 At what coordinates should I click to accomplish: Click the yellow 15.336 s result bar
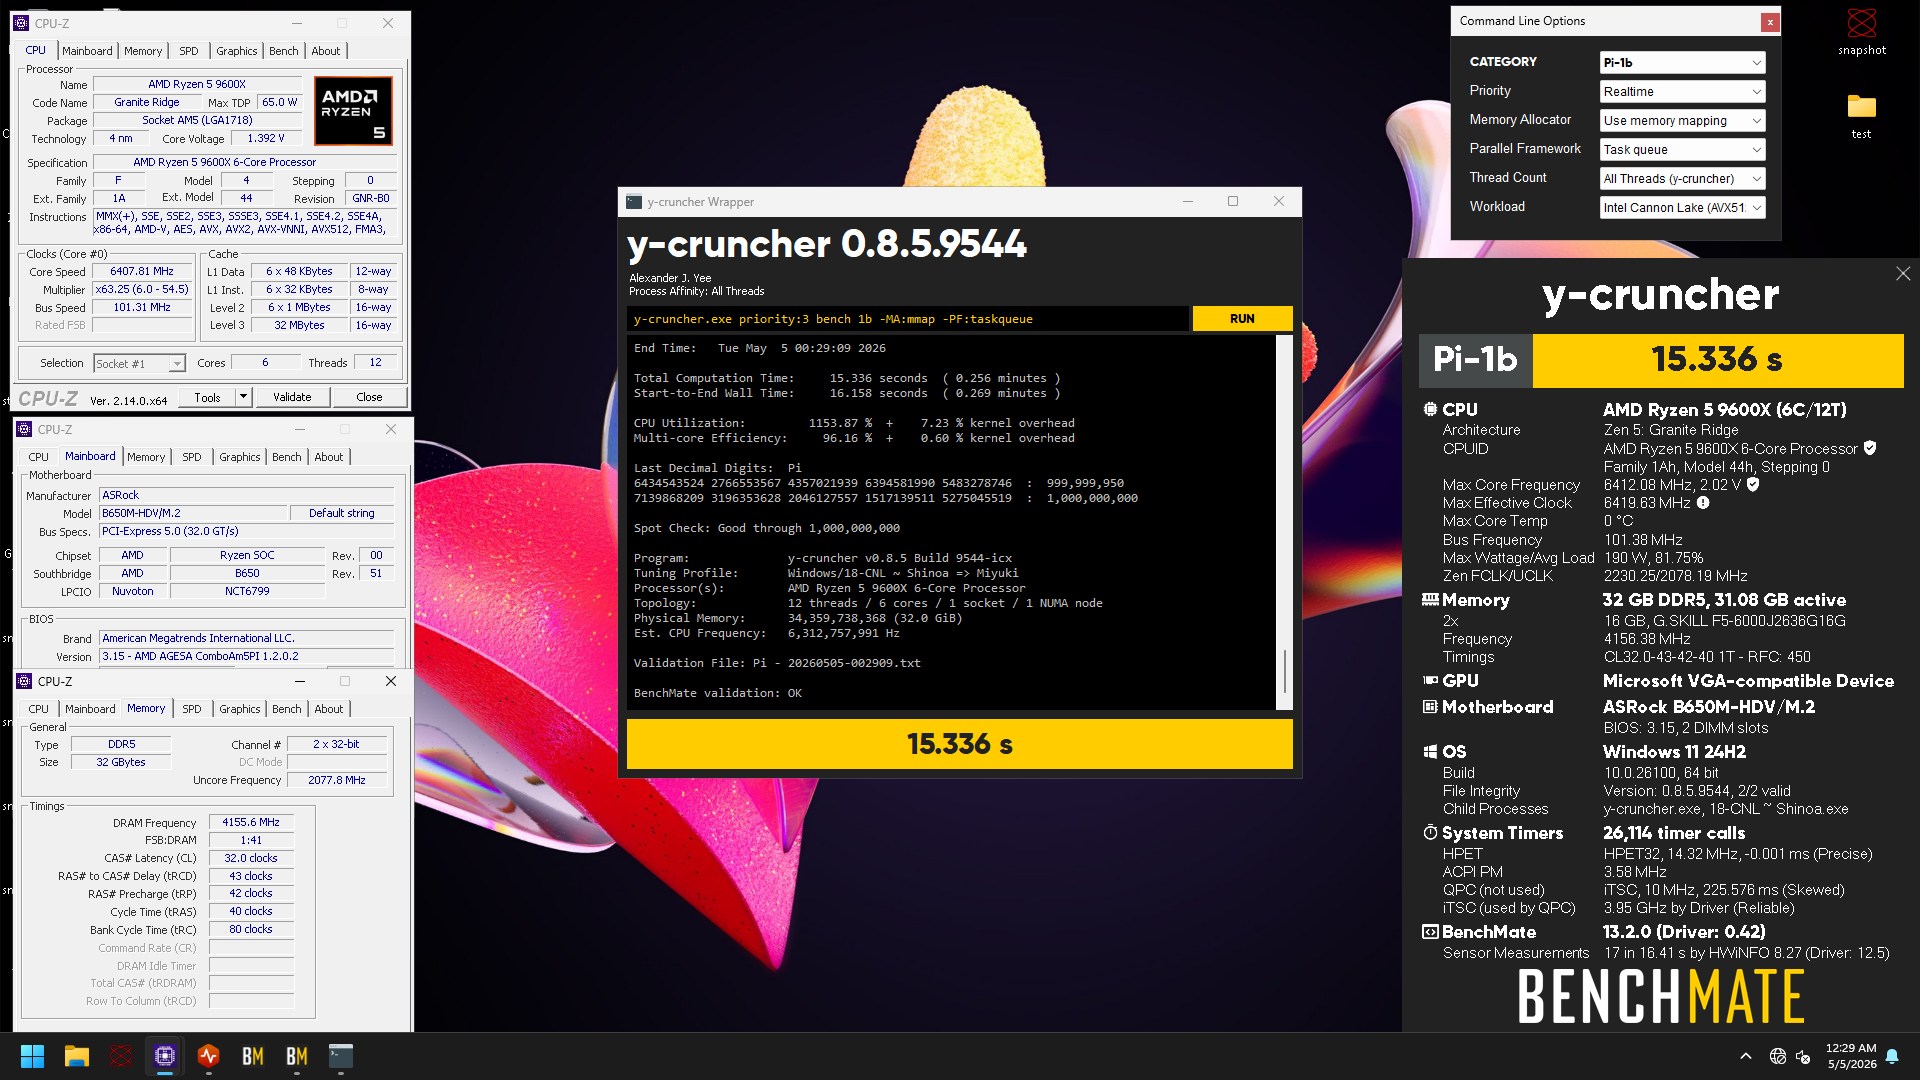pos(959,744)
